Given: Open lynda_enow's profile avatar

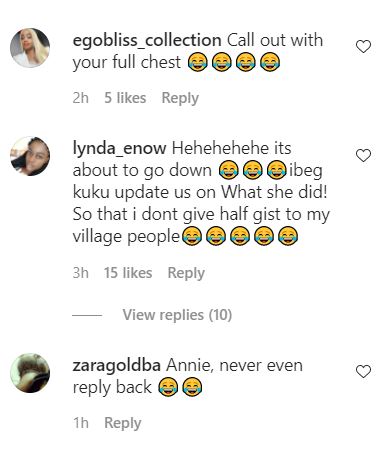Looking at the screenshot, I should tap(30, 156).
